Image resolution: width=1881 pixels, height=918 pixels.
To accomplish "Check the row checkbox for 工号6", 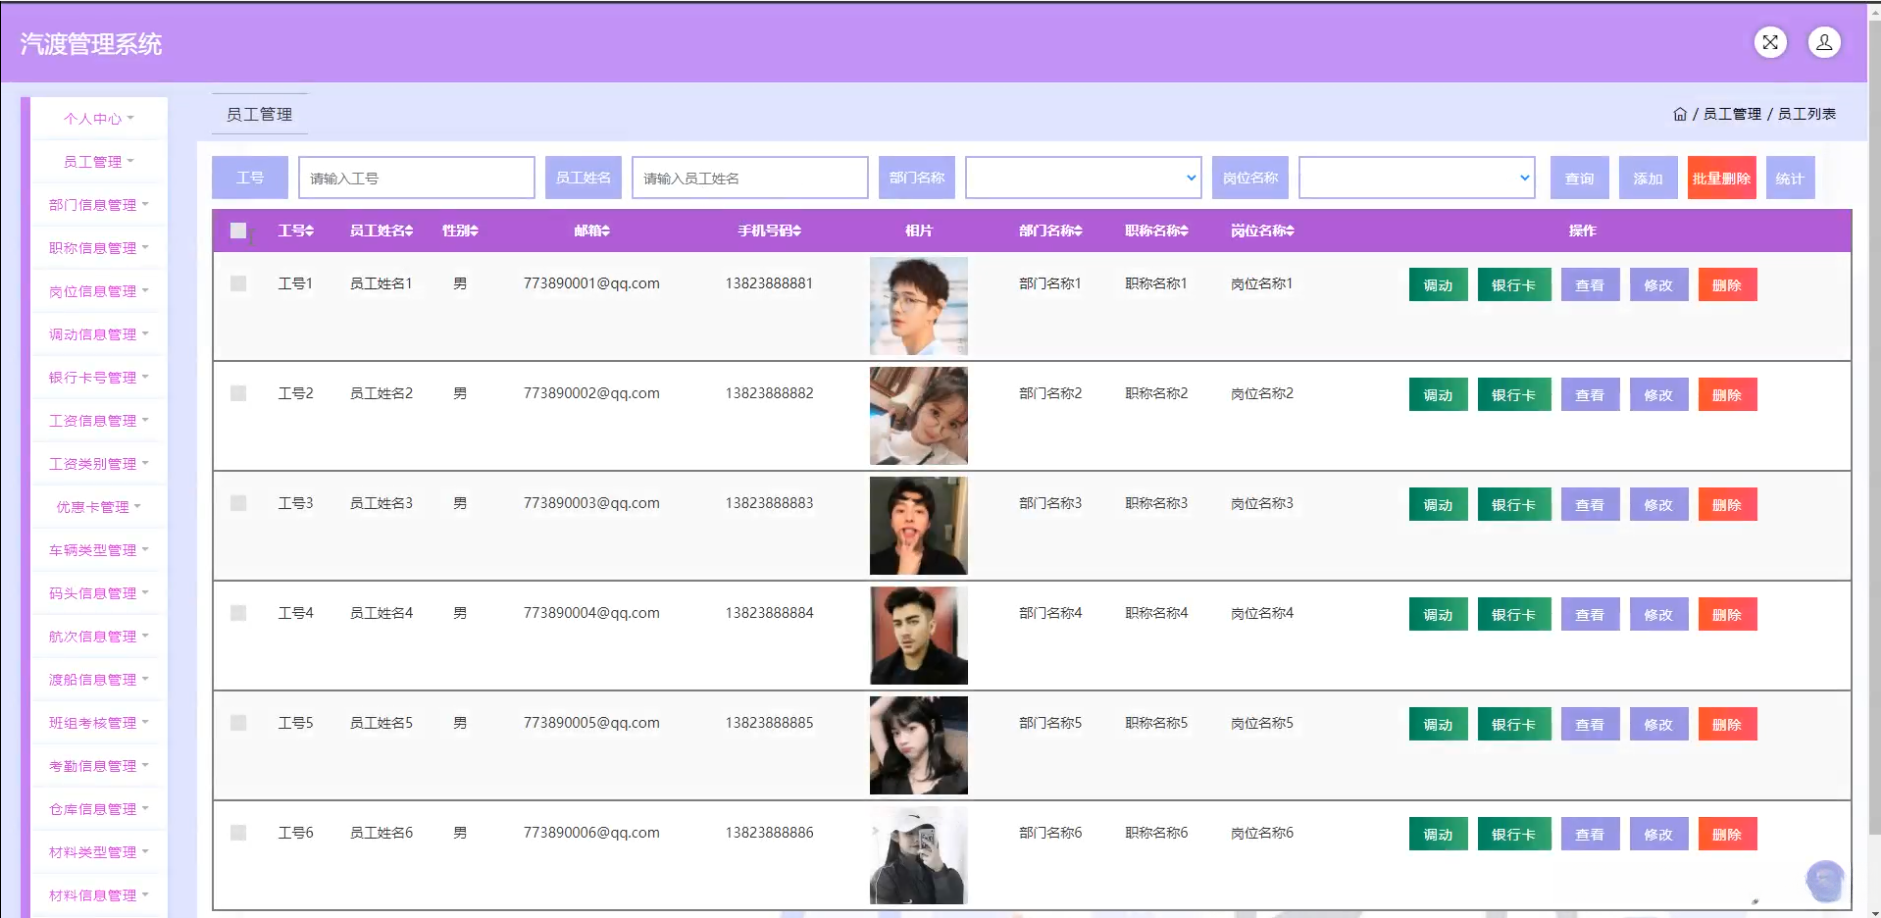I will (238, 833).
